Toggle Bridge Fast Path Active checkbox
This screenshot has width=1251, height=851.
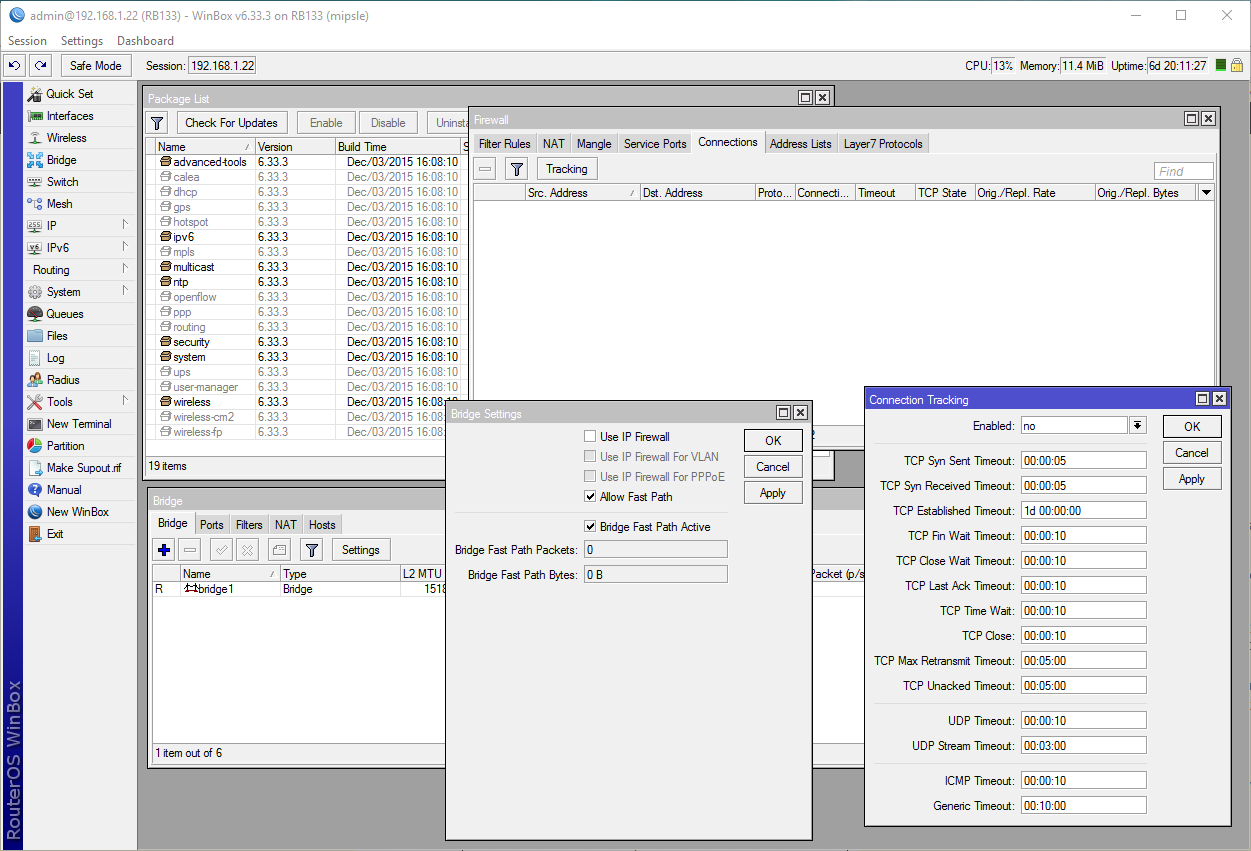(590, 527)
